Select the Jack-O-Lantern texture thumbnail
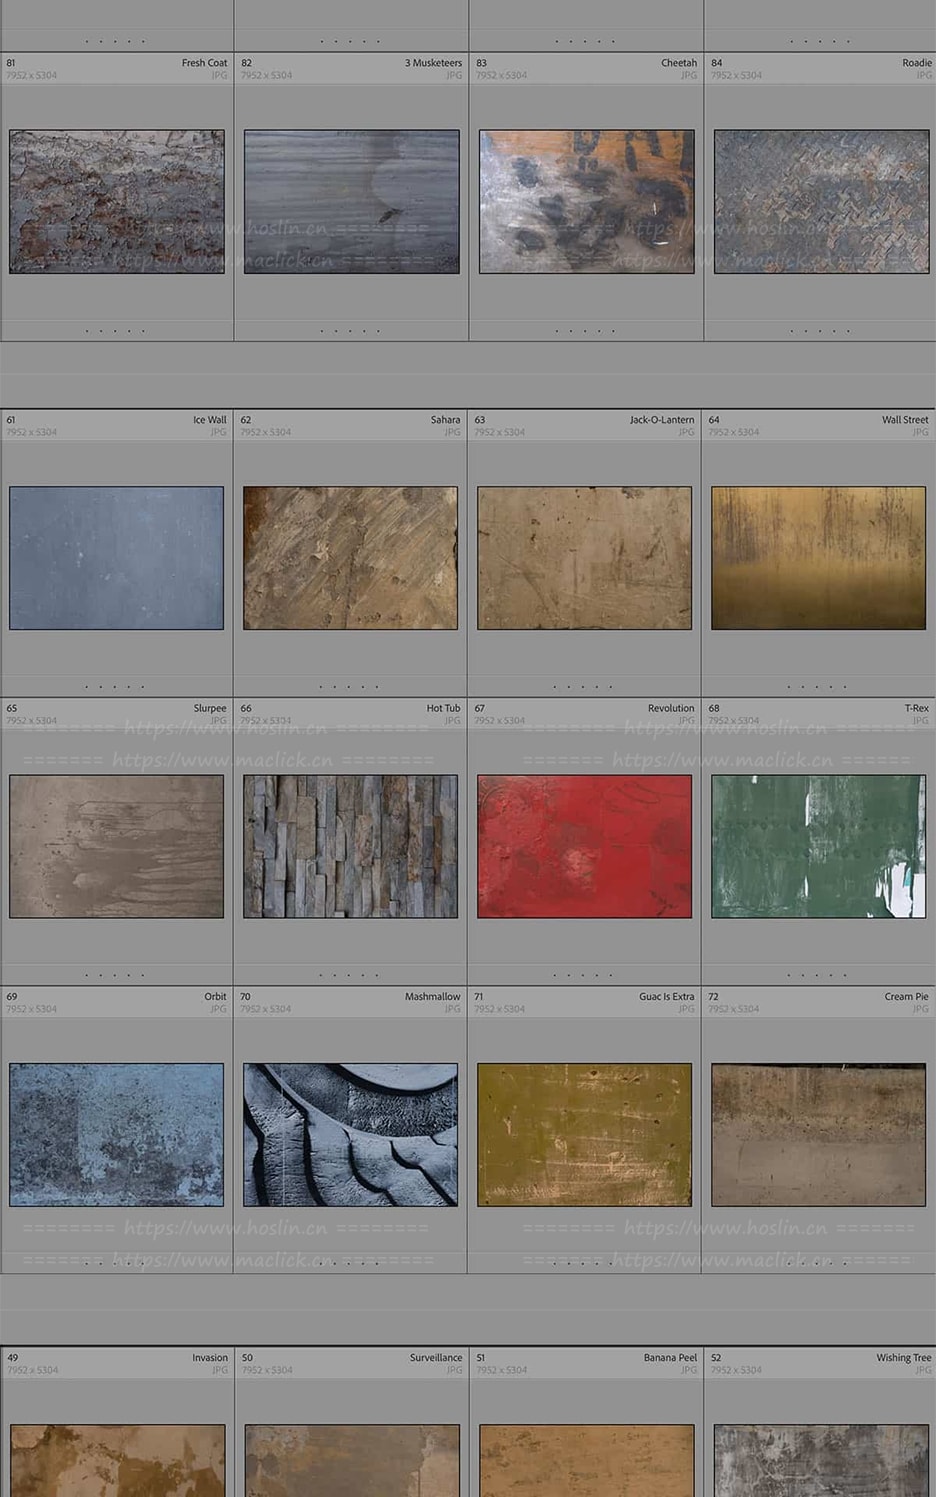 (585, 558)
